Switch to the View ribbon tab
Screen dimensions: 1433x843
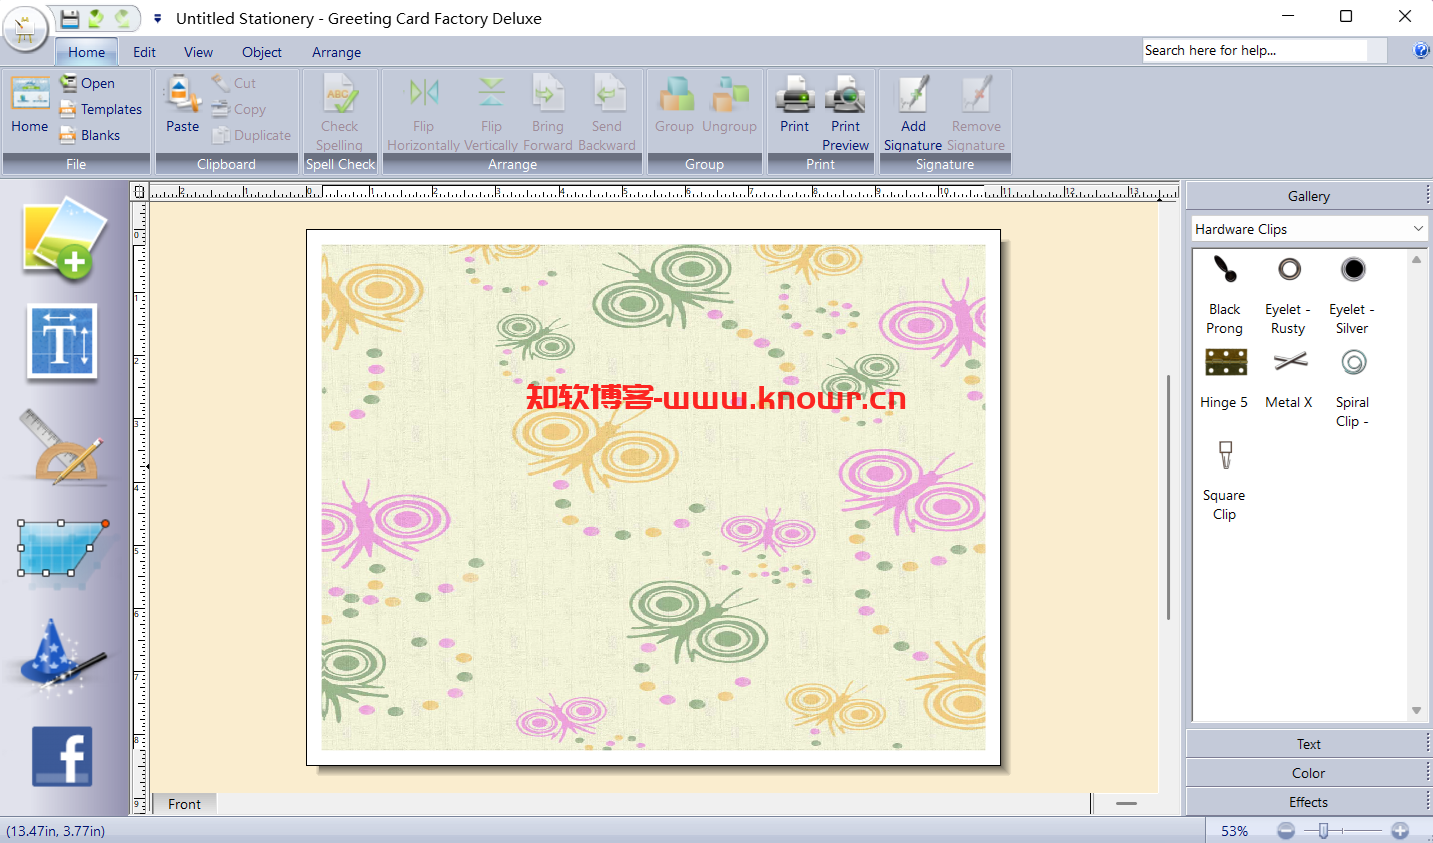click(x=198, y=52)
